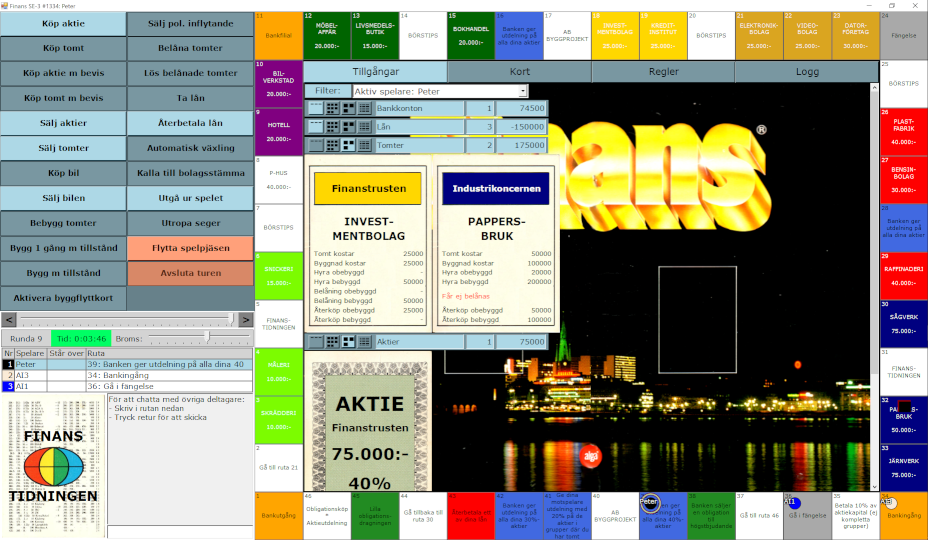
Task: Show Bankkonton in list view
Action: tap(365, 108)
